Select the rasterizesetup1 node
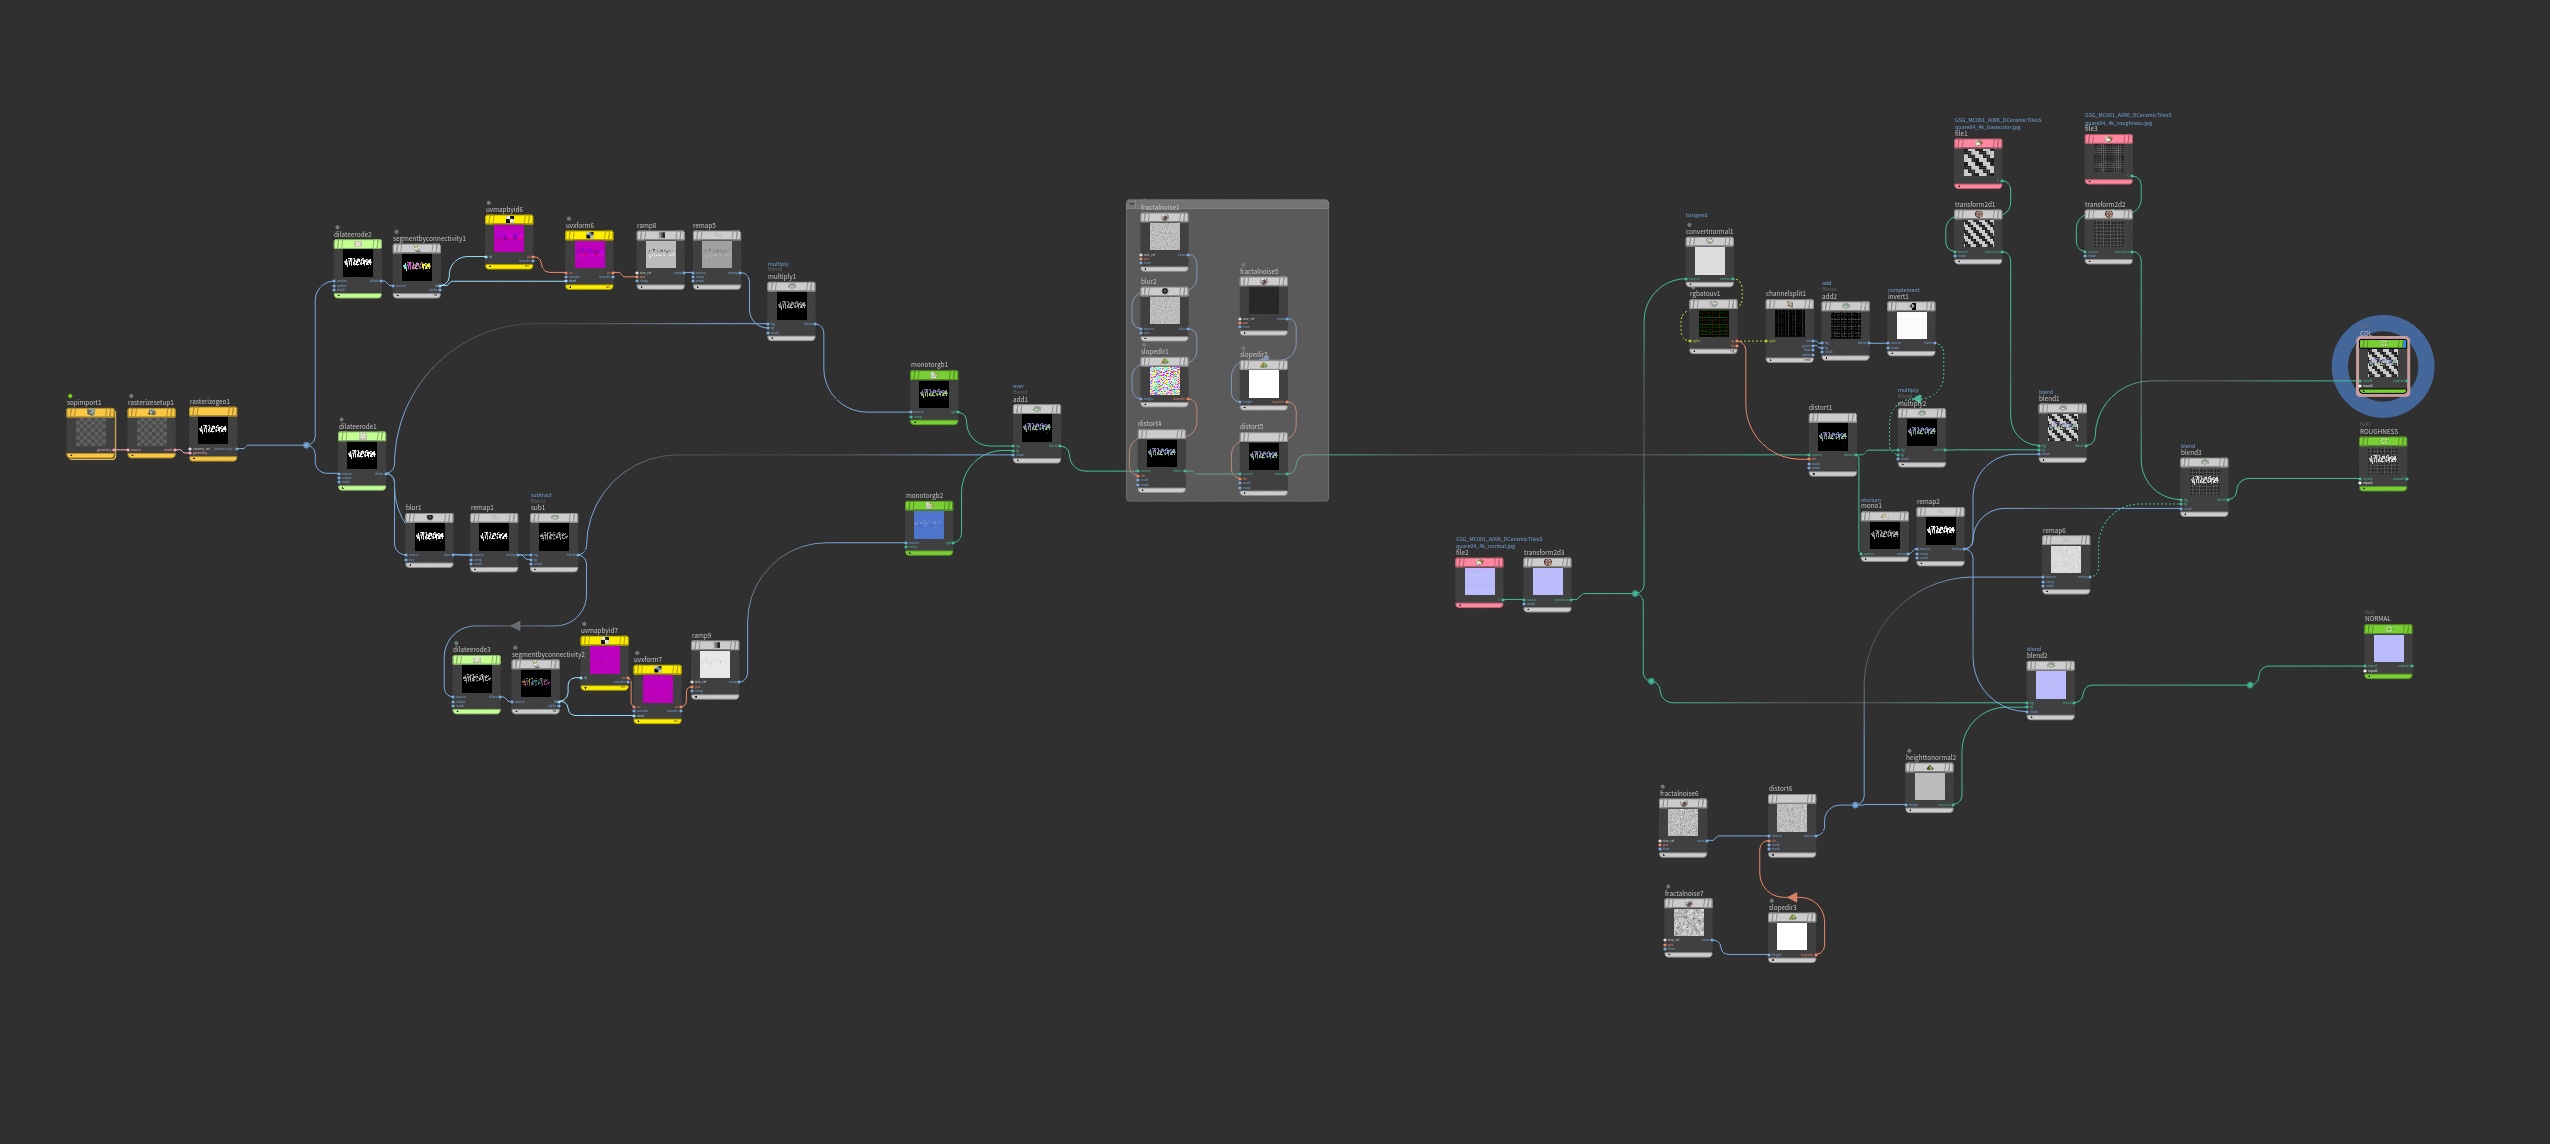 152,433
